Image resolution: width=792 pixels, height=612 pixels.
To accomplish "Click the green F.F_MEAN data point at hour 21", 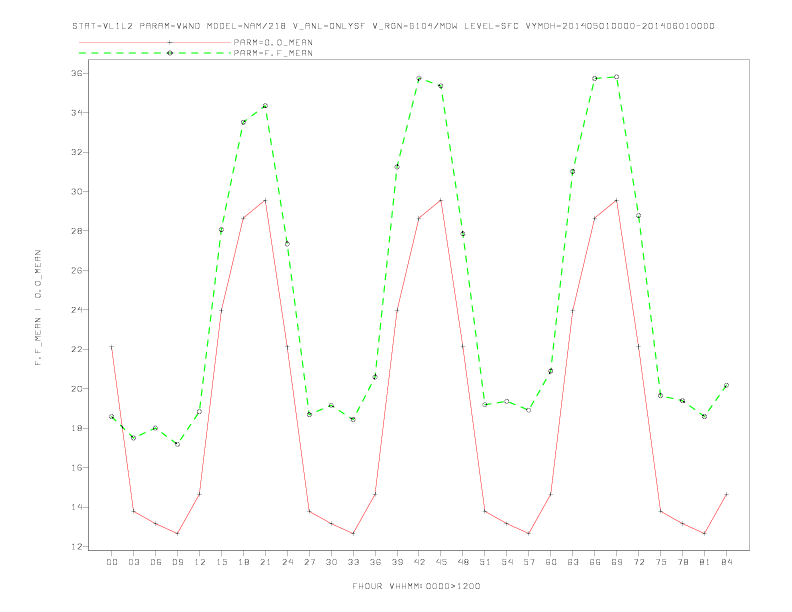I will 265,106.
